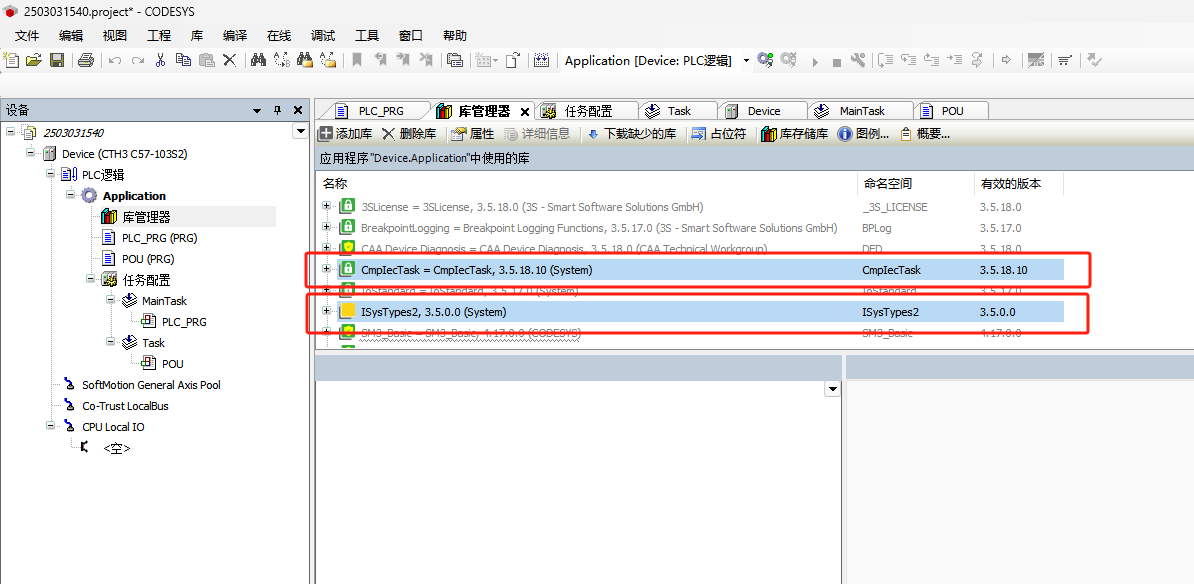Click the 下载缺少的库 button
This screenshot has height=584, width=1194.
point(631,134)
